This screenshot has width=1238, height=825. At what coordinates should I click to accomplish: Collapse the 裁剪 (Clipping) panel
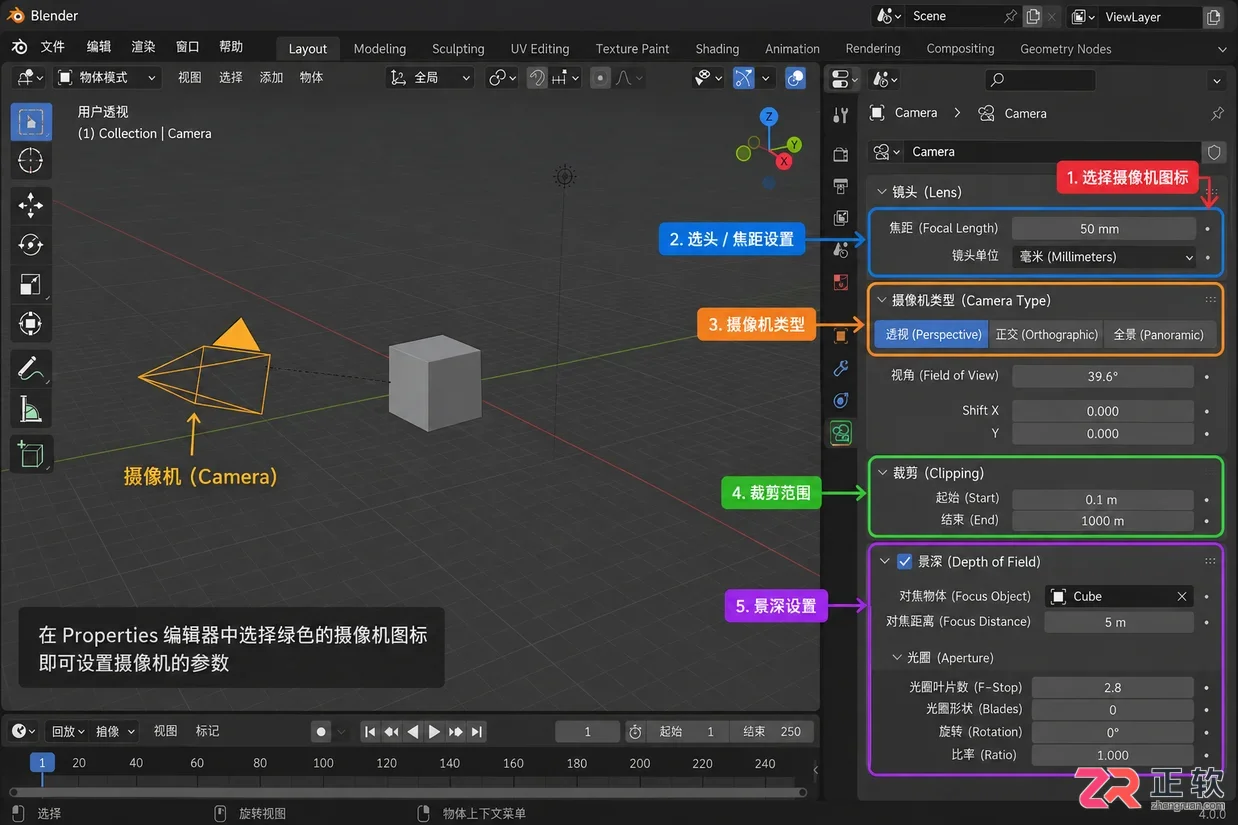883,473
